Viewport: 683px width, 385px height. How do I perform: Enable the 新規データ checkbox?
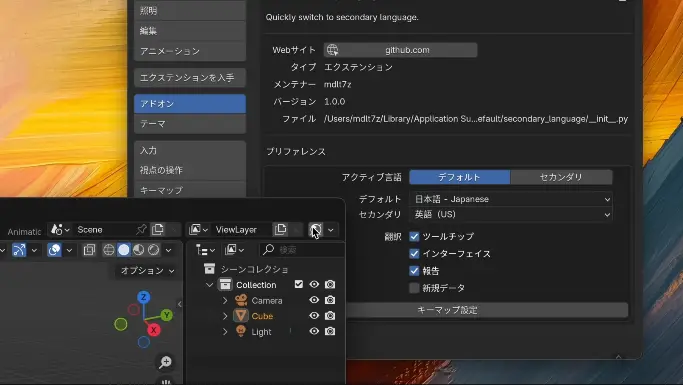click(414, 288)
